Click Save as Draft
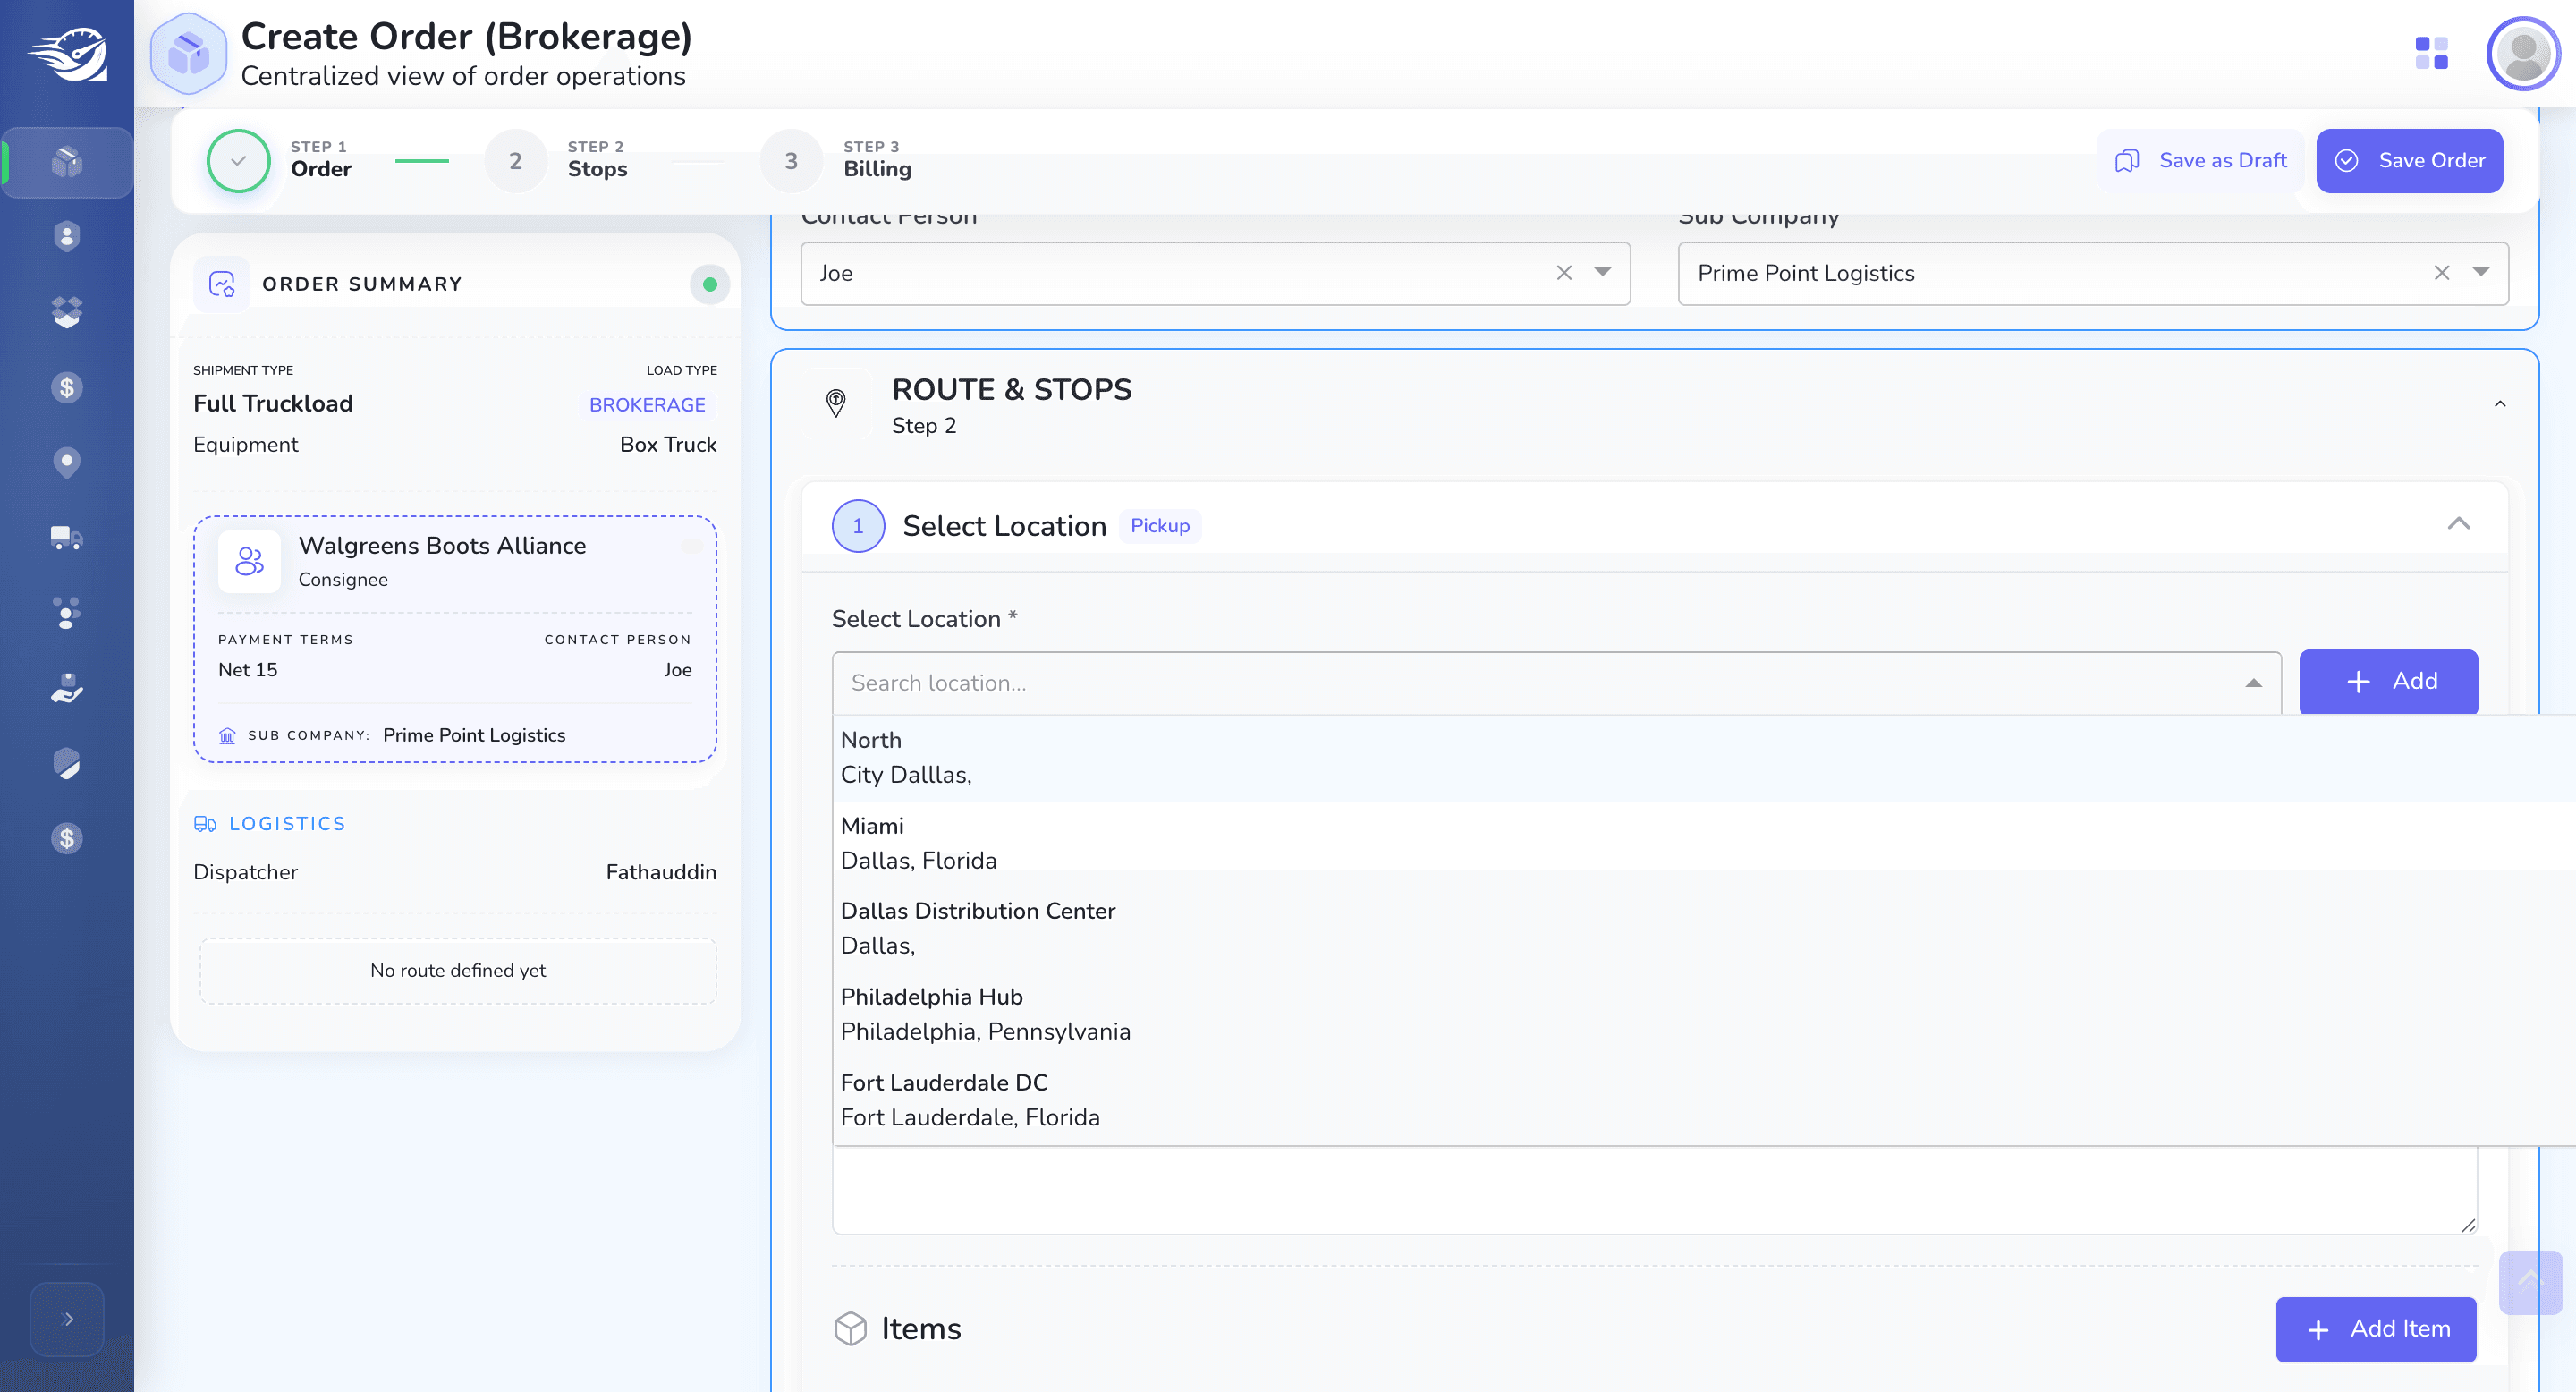 pyautogui.click(x=2201, y=160)
